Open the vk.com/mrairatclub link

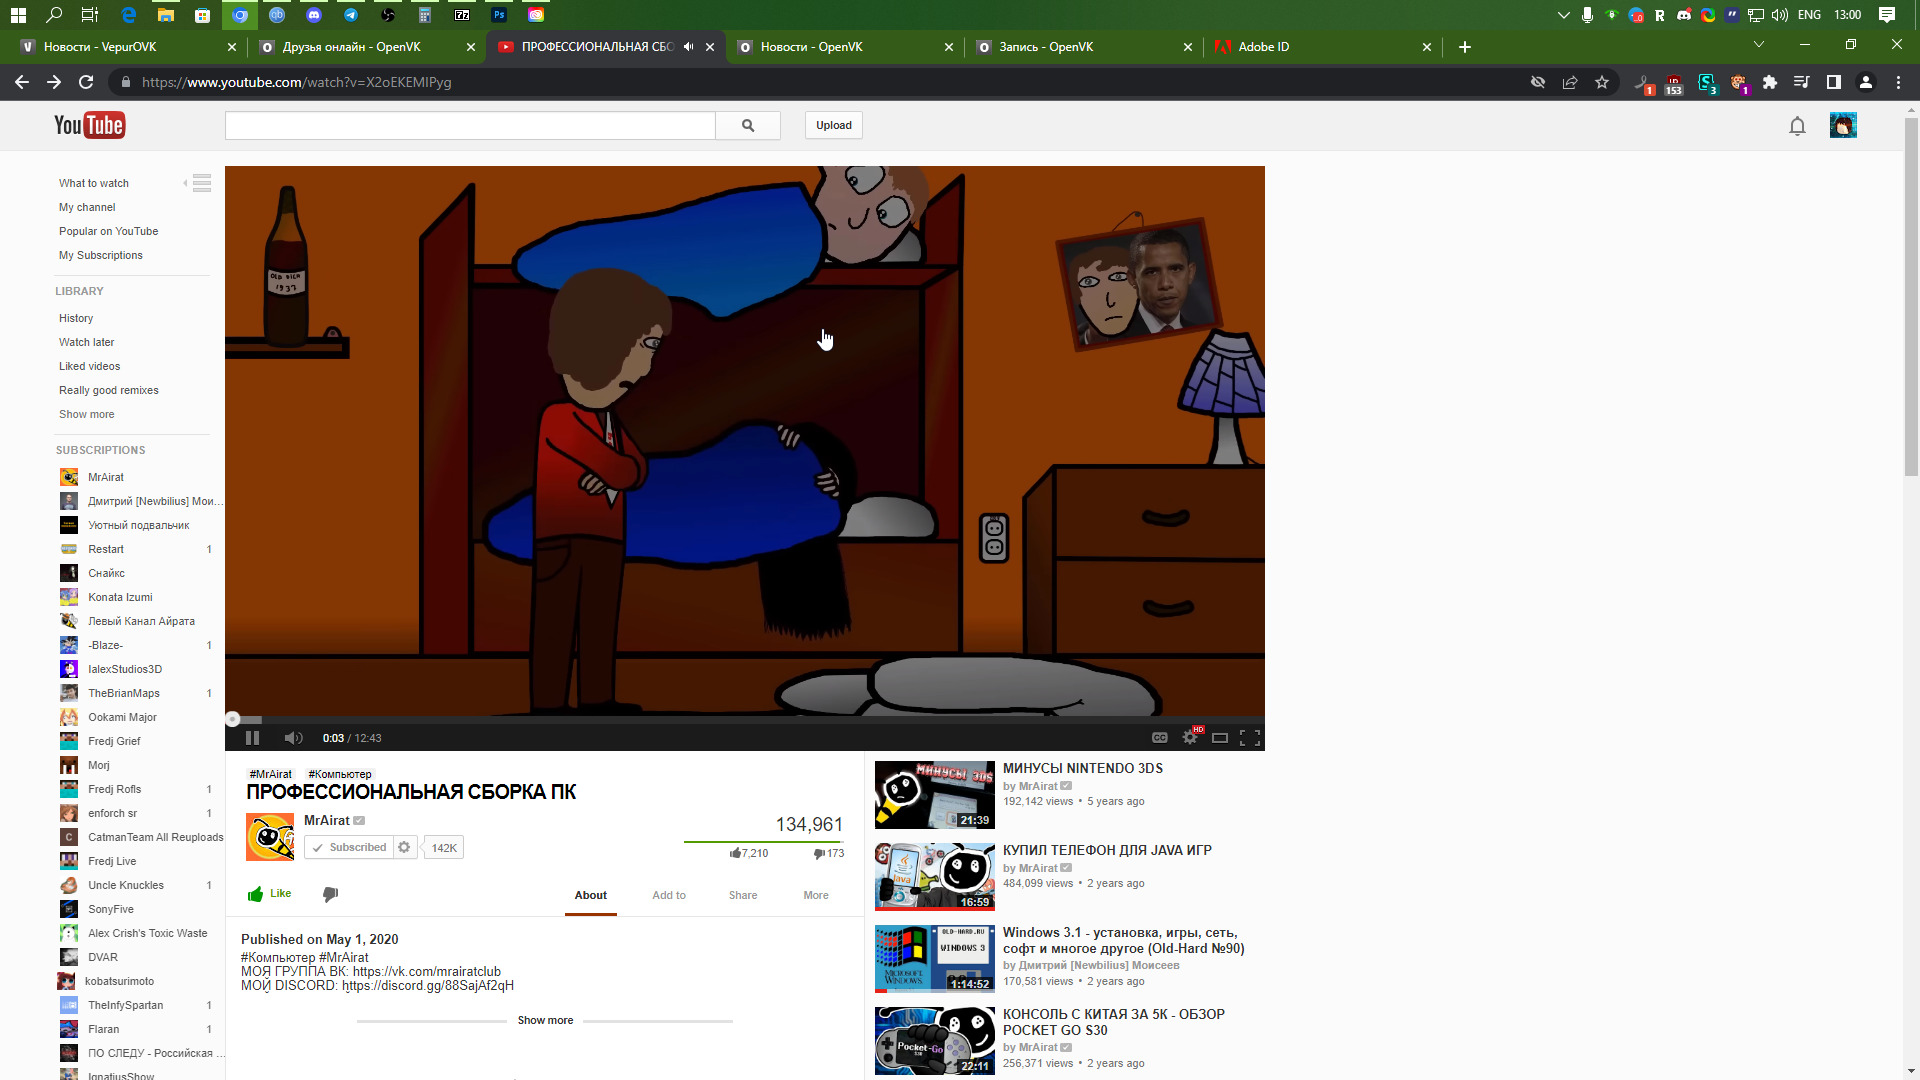pos(426,972)
